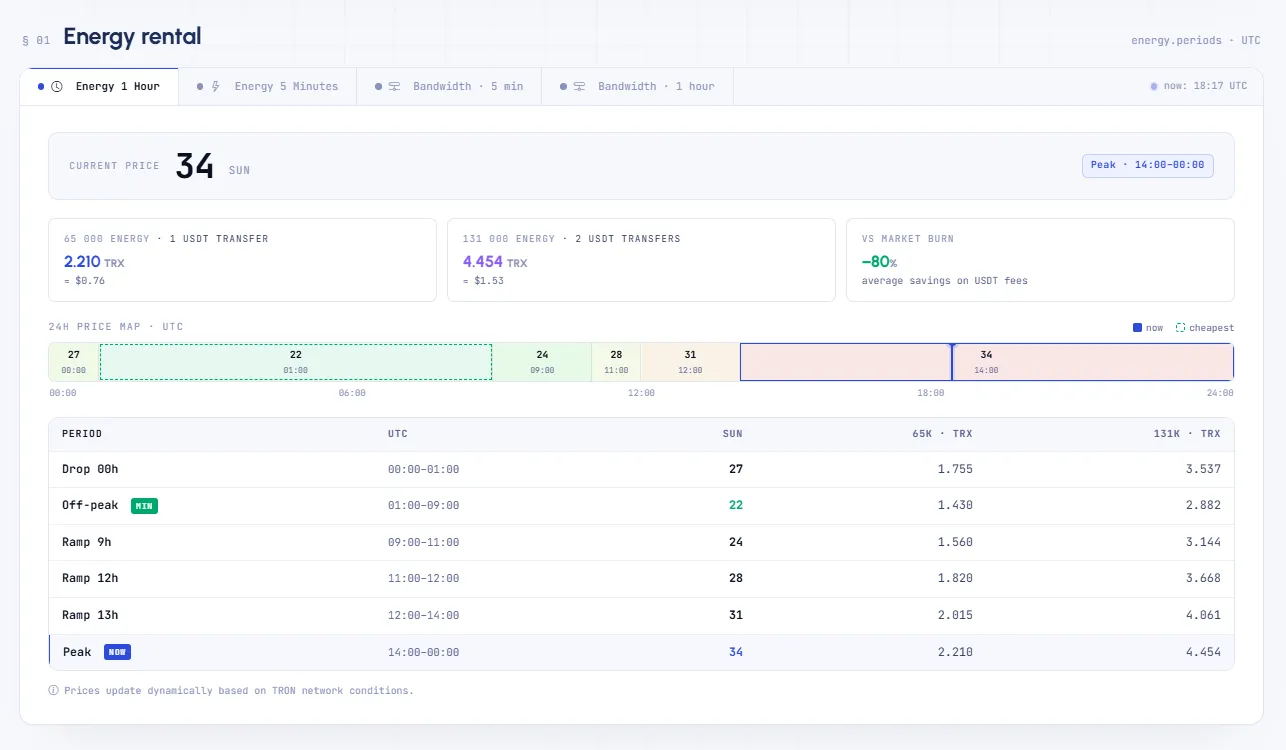Click the '2.015' value in Ramp 13h row
Screen dimensions: 1286x750
pos(955,615)
